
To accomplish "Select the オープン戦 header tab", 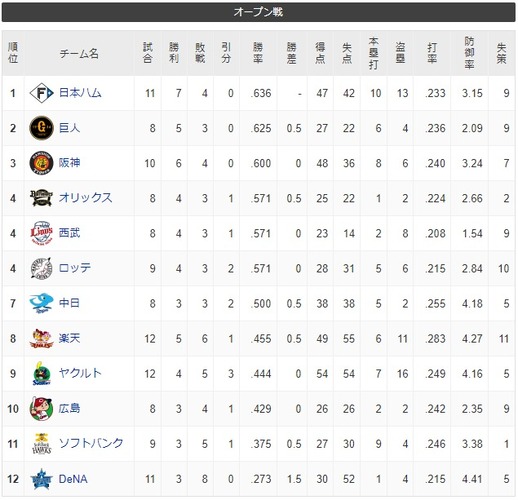I will coord(259,12).
